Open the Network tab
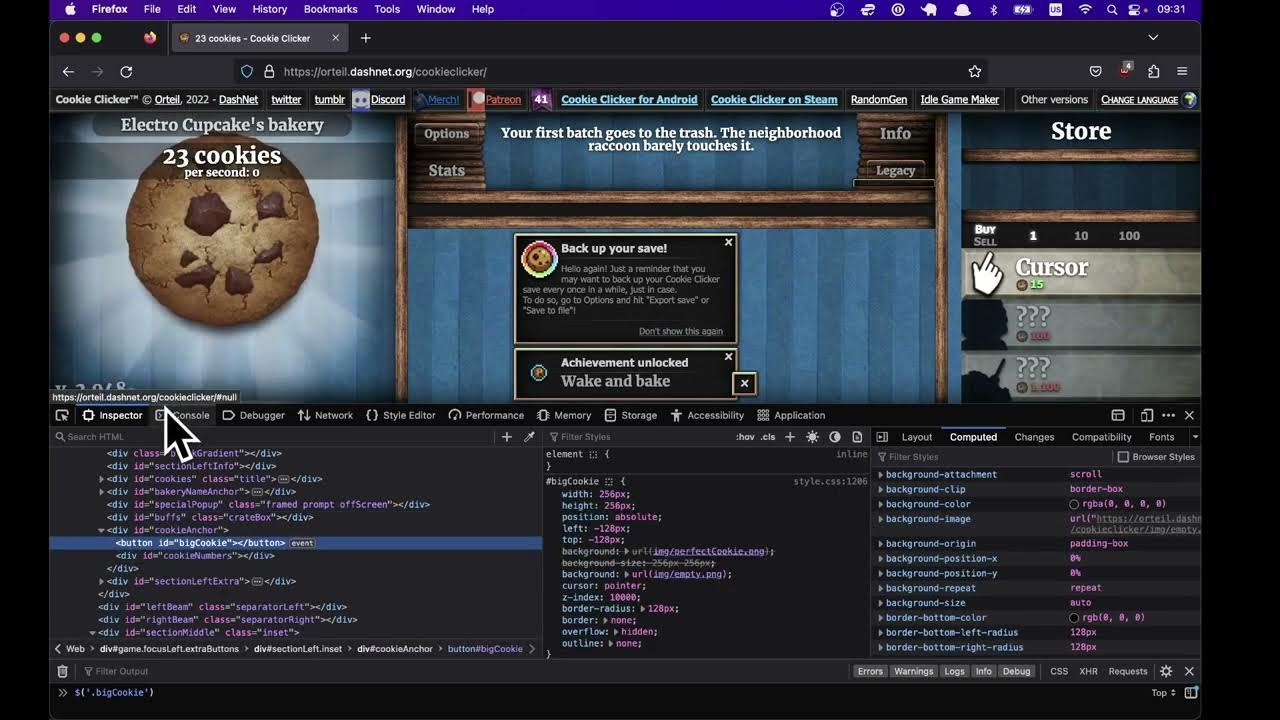This screenshot has width=1280, height=720. coord(325,415)
